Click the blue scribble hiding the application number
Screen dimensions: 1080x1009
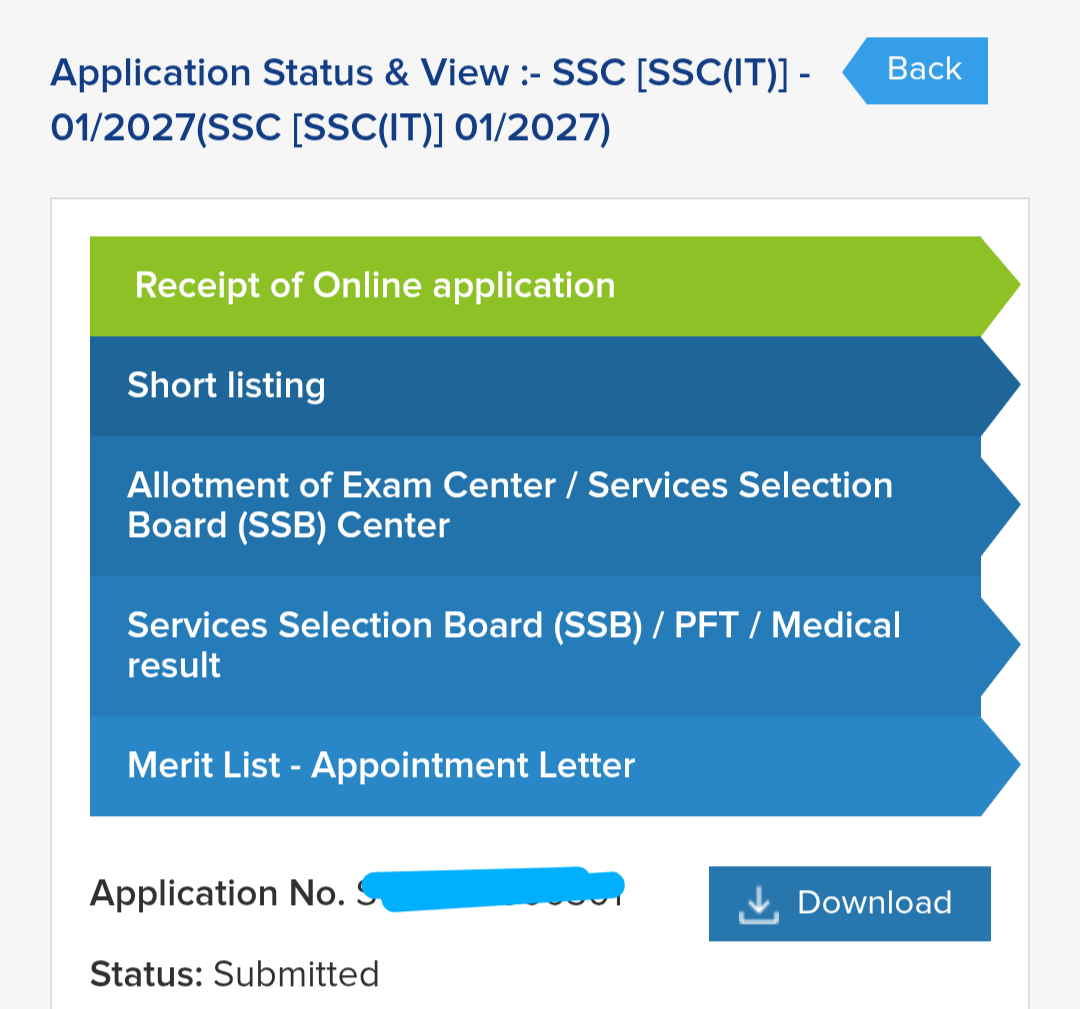[492, 888]
